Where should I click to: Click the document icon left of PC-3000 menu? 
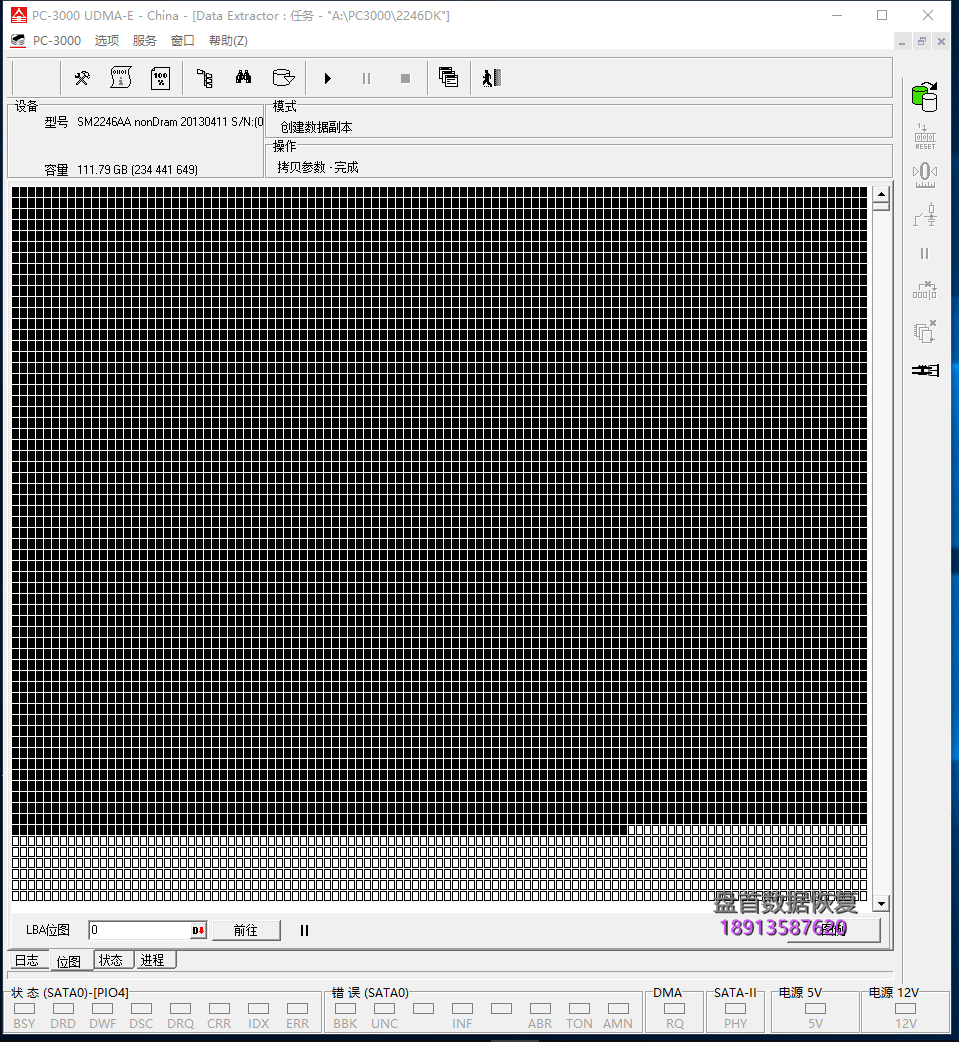[18, 41]
